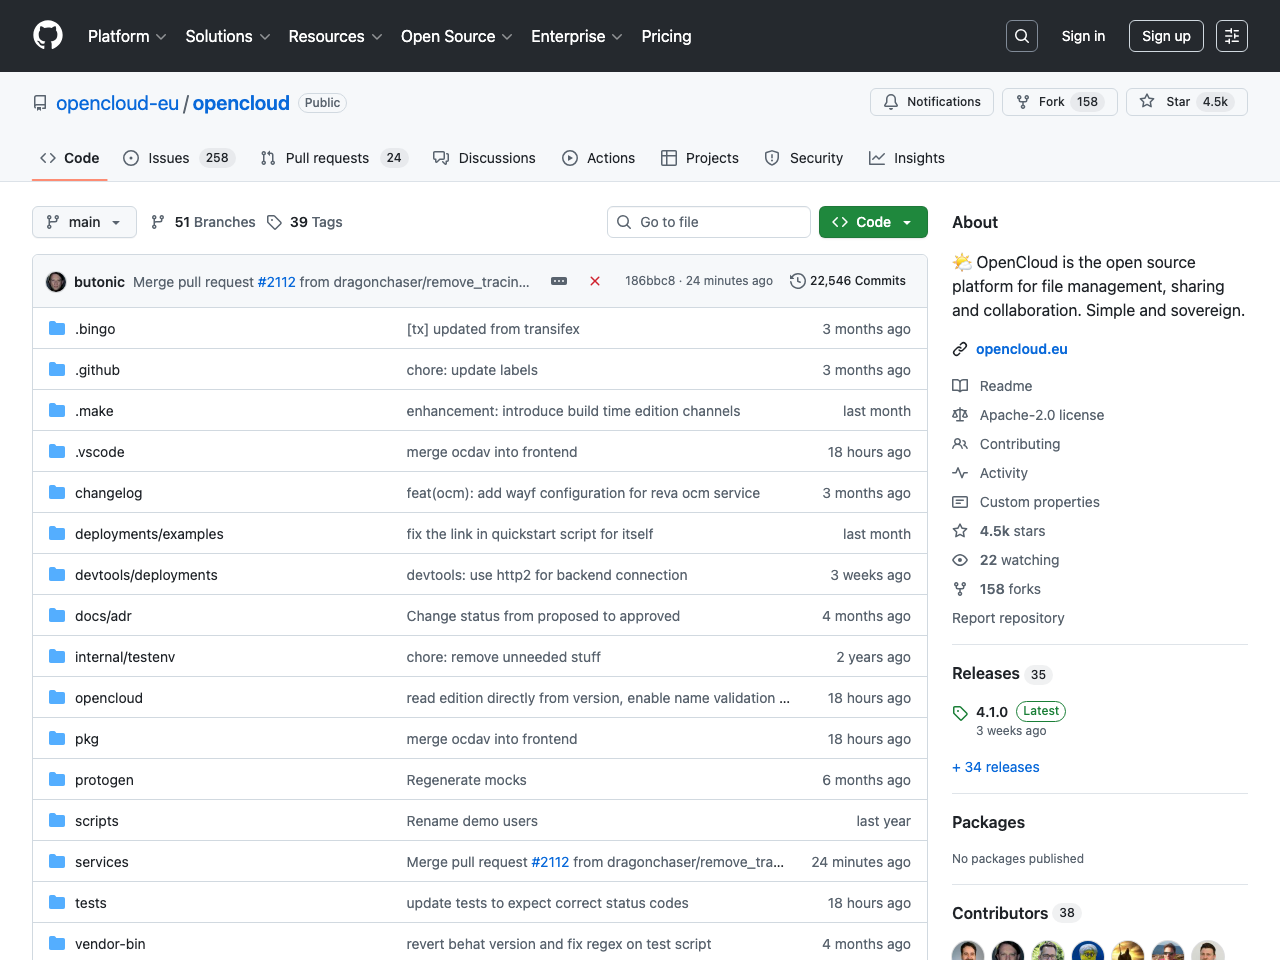This screenshot has width=1280, height=960.
Task: Expand the green Code download menu
Action: 873,222
